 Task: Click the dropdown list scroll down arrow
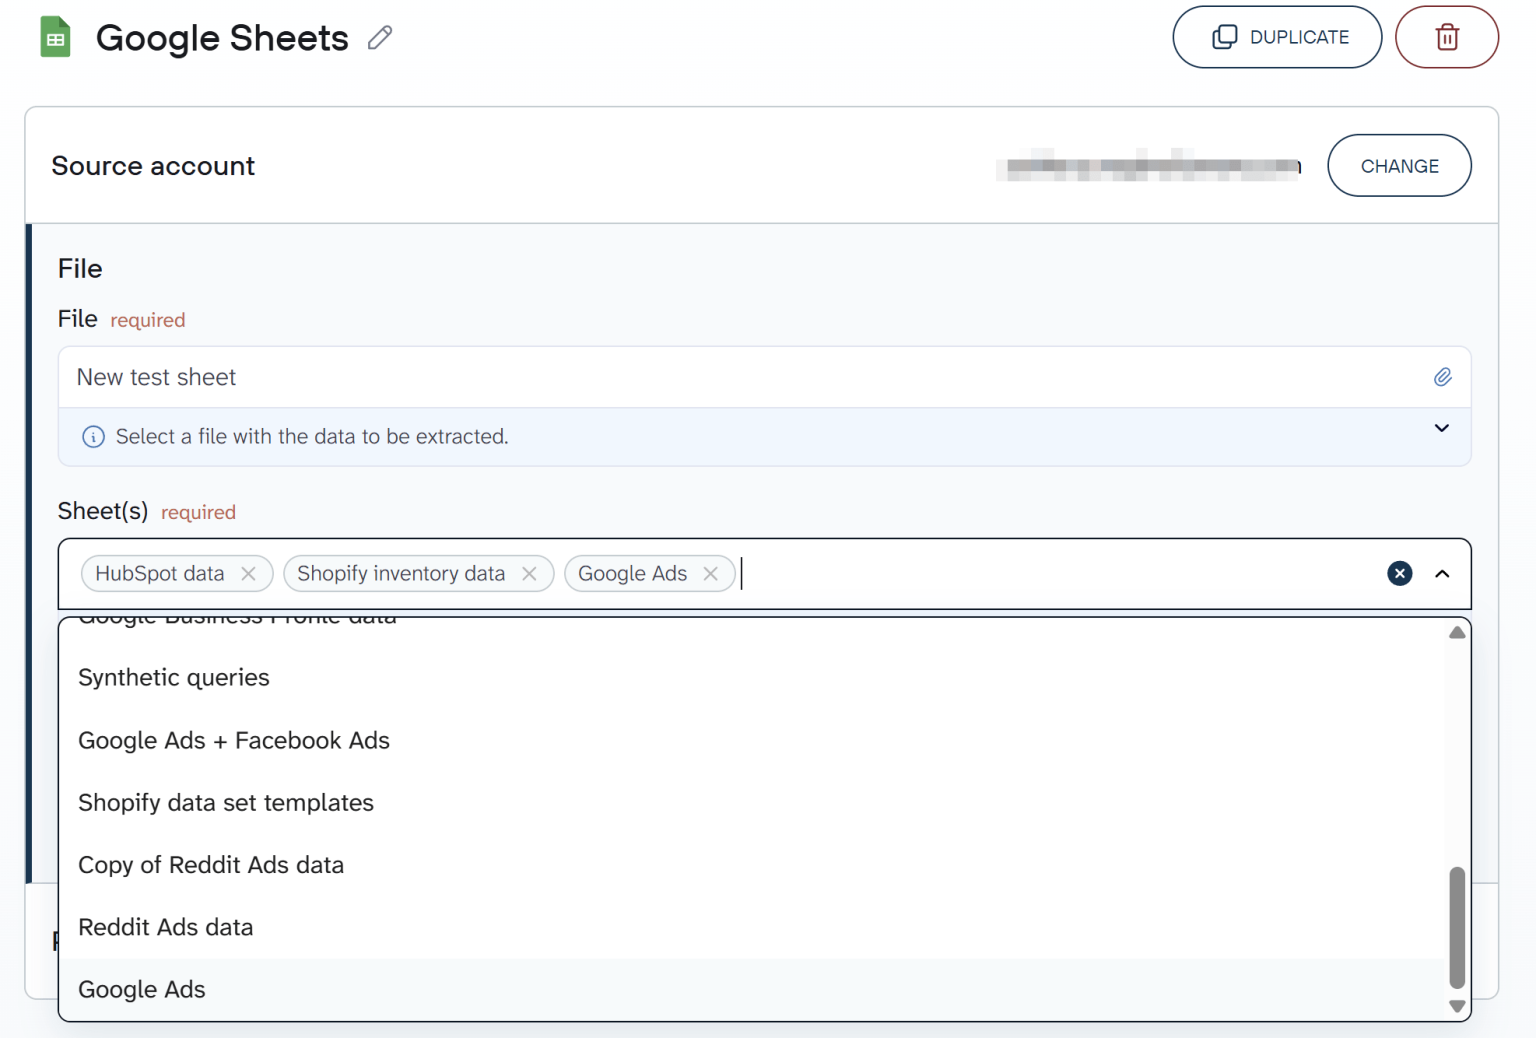coord(1457,1006)
